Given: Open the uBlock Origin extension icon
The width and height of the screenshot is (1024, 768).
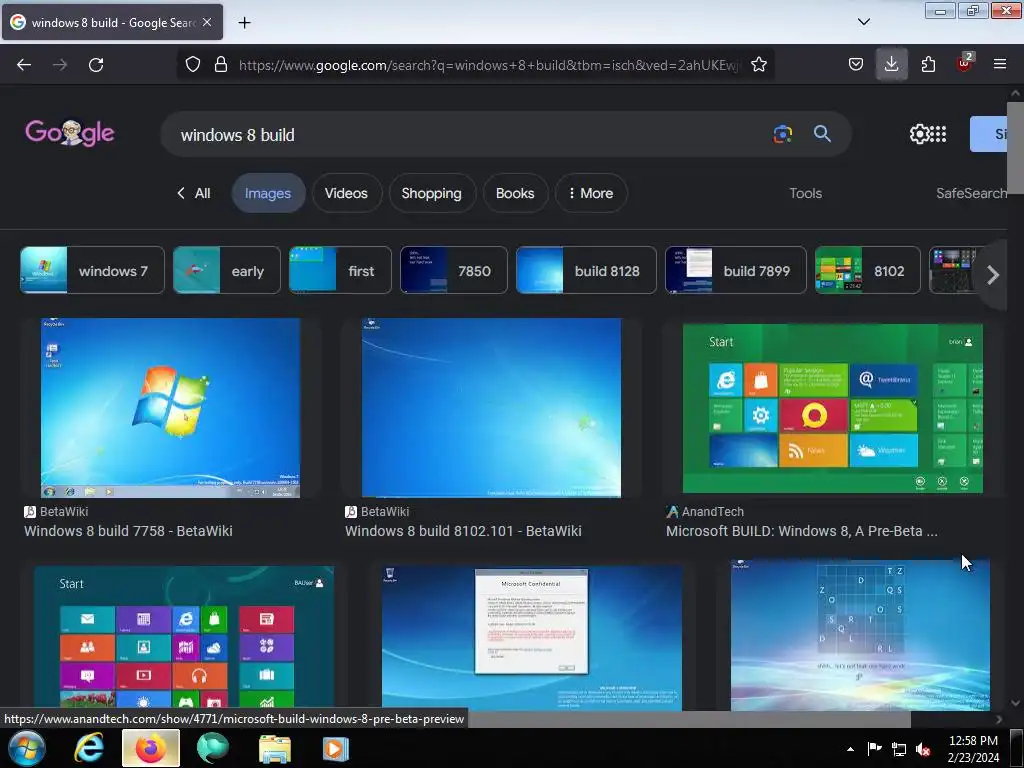Looking at the screenshot, I should click(x=964, y=63).
